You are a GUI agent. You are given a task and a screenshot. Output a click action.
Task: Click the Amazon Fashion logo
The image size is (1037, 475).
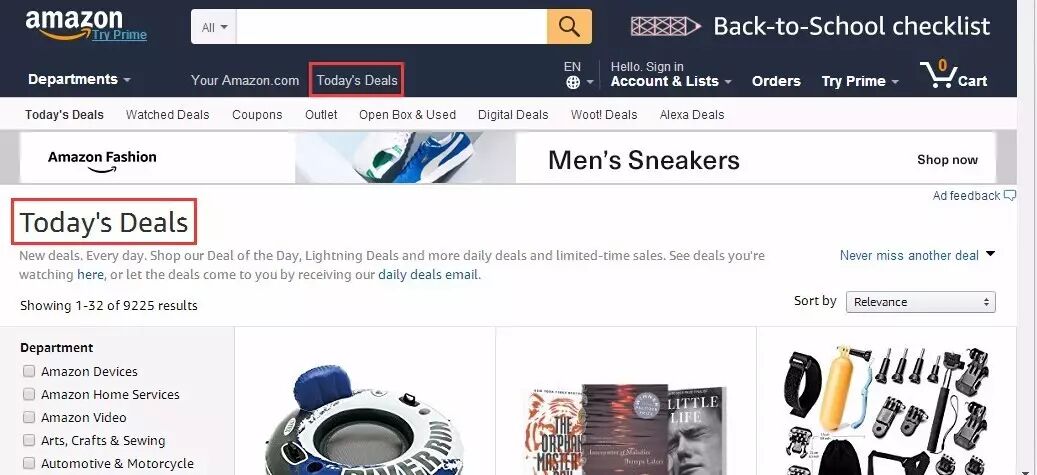[x=102, y=160]
